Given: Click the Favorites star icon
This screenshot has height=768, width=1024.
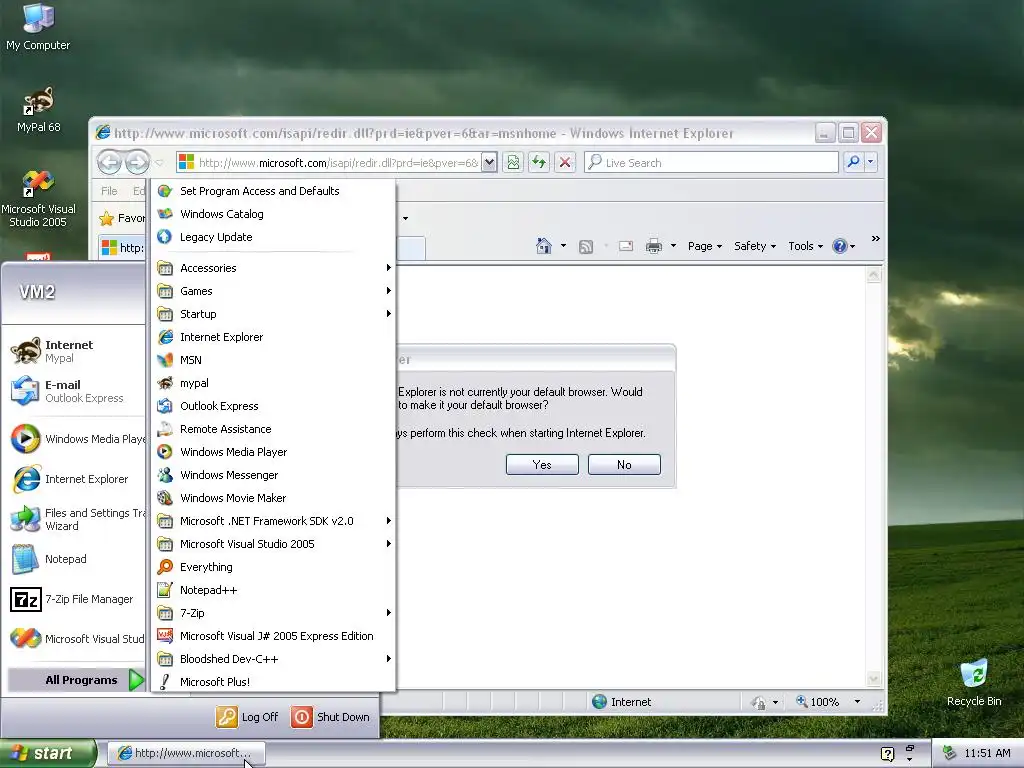Looking at the screenshot, I should pos(106,218).
